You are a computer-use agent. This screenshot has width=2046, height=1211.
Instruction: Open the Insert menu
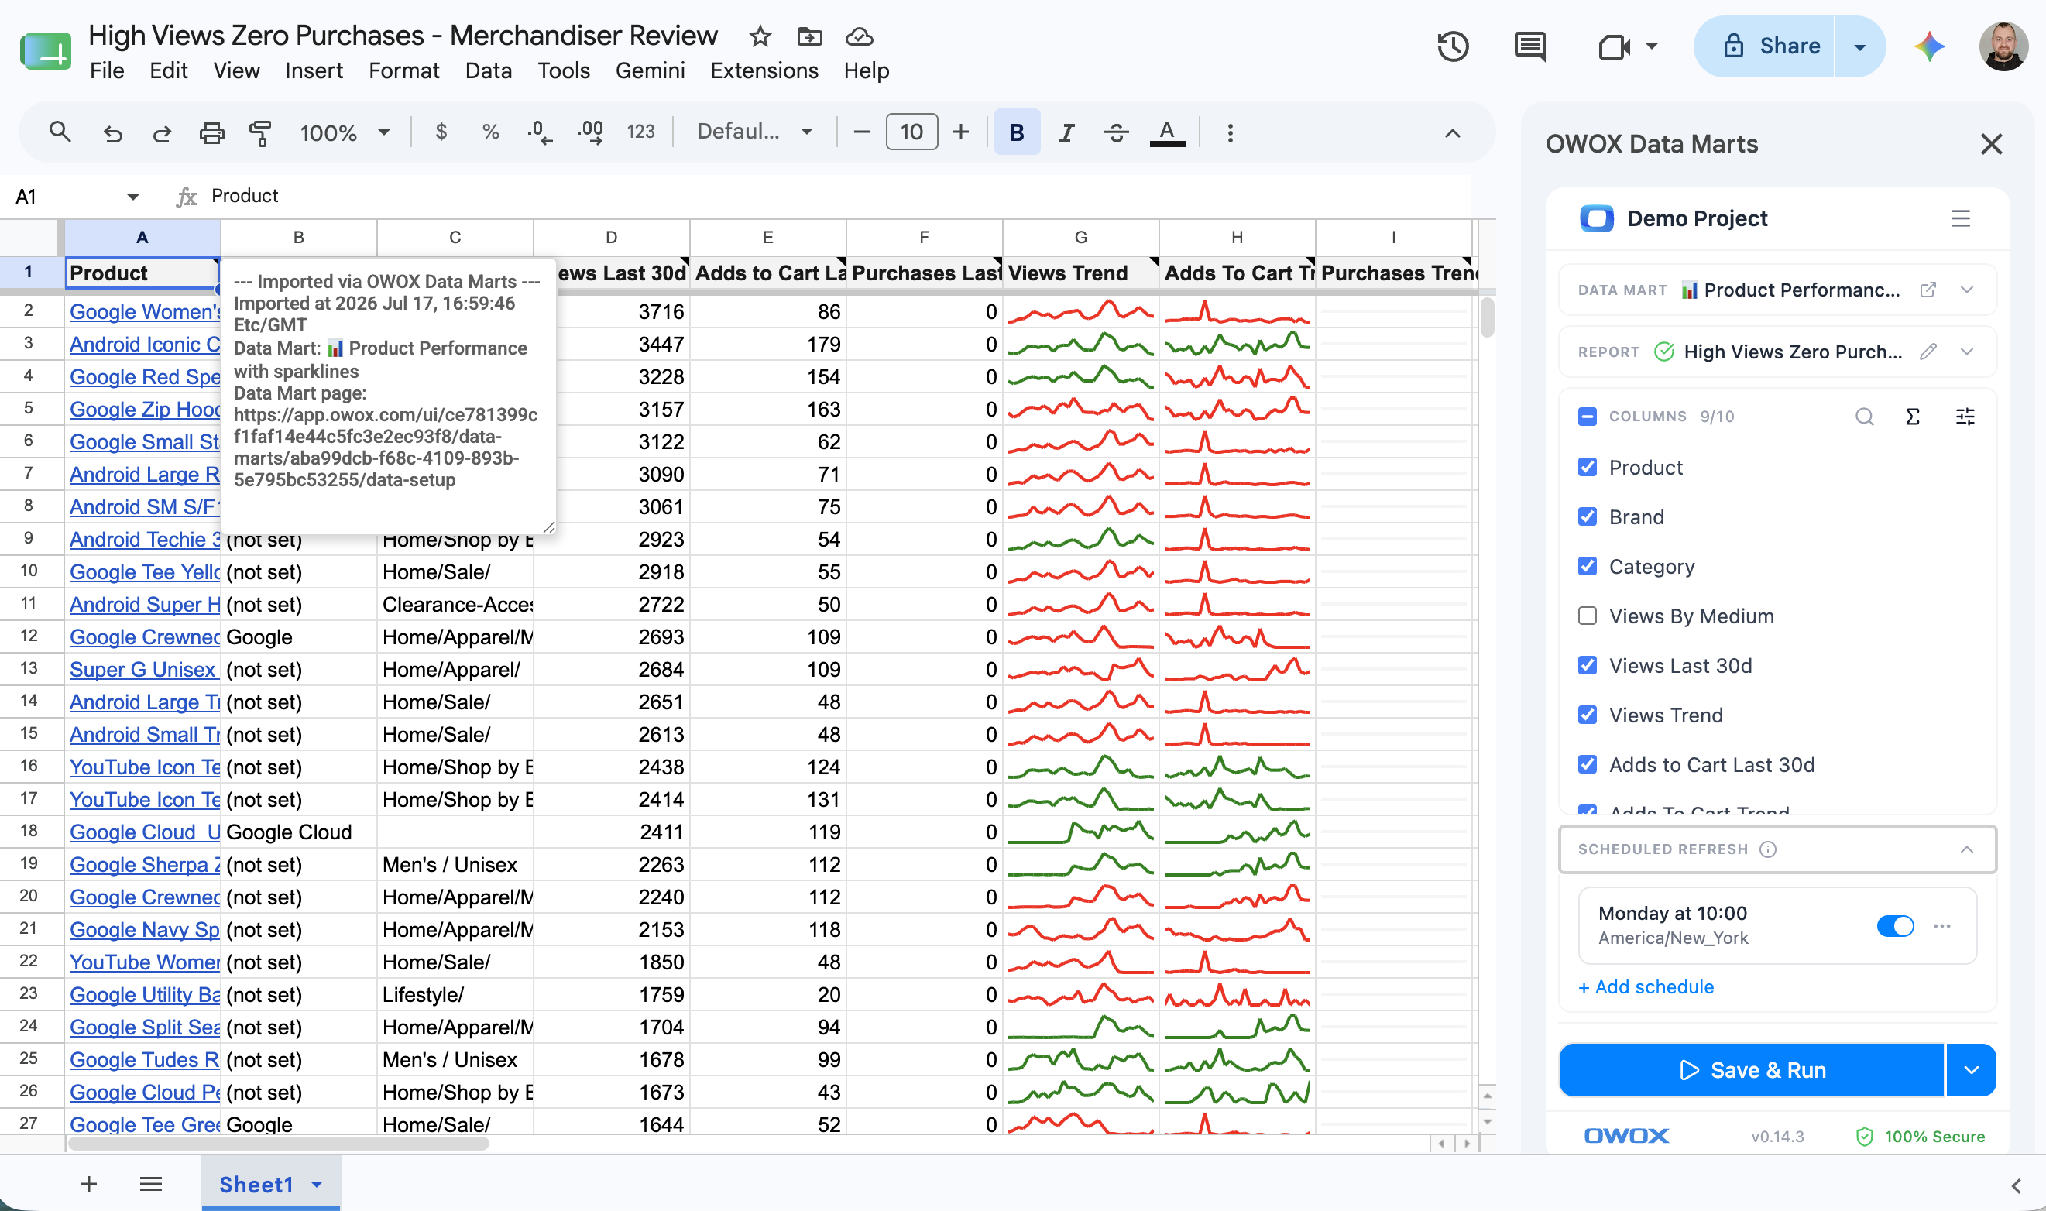point(314,70)
